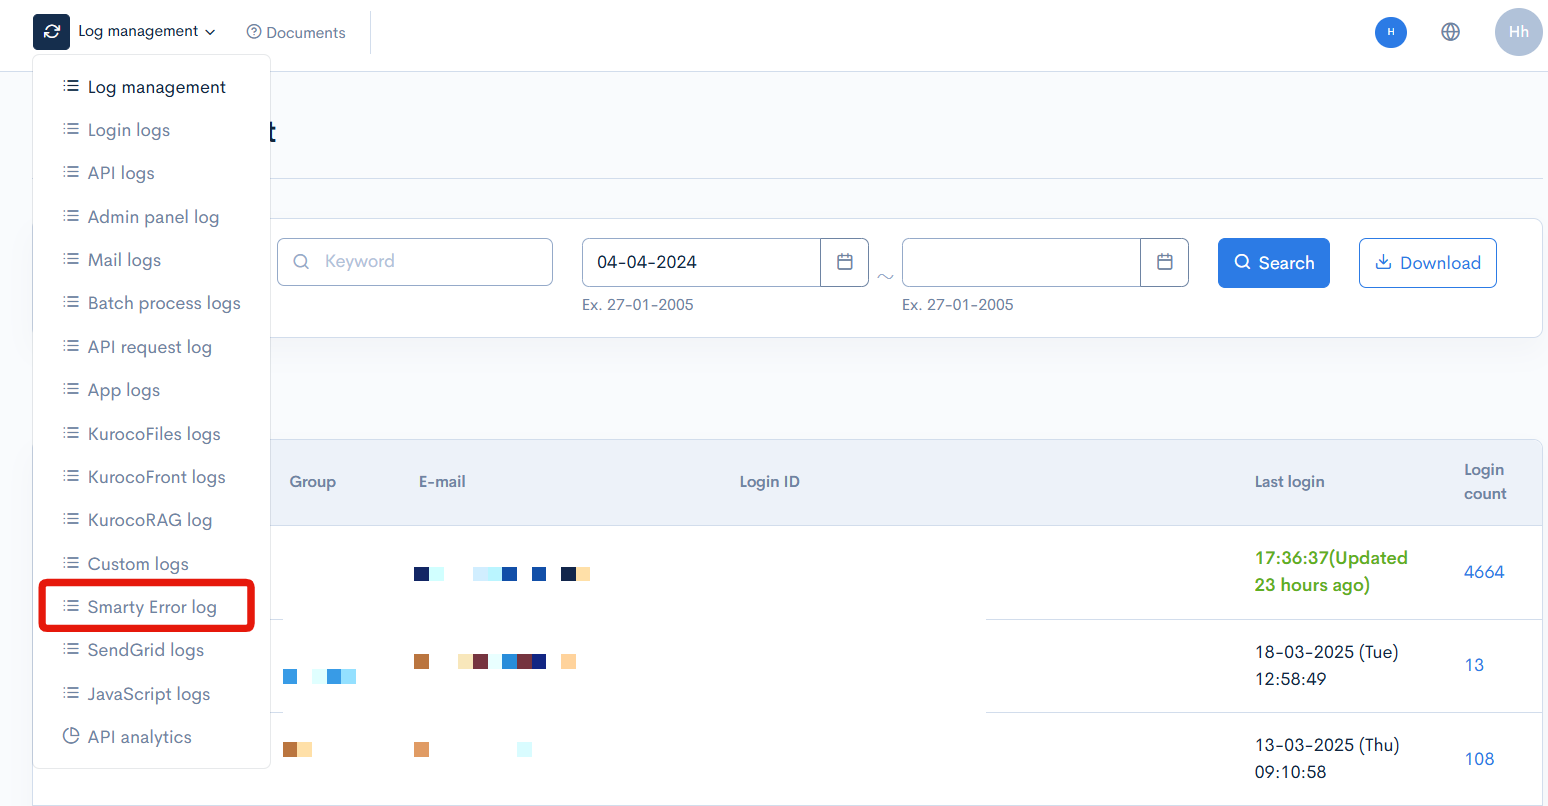Image resolution: width=1548 pixels, height=806 pixels.
Task: Click the Hh user avatar
Action: 1518,31
